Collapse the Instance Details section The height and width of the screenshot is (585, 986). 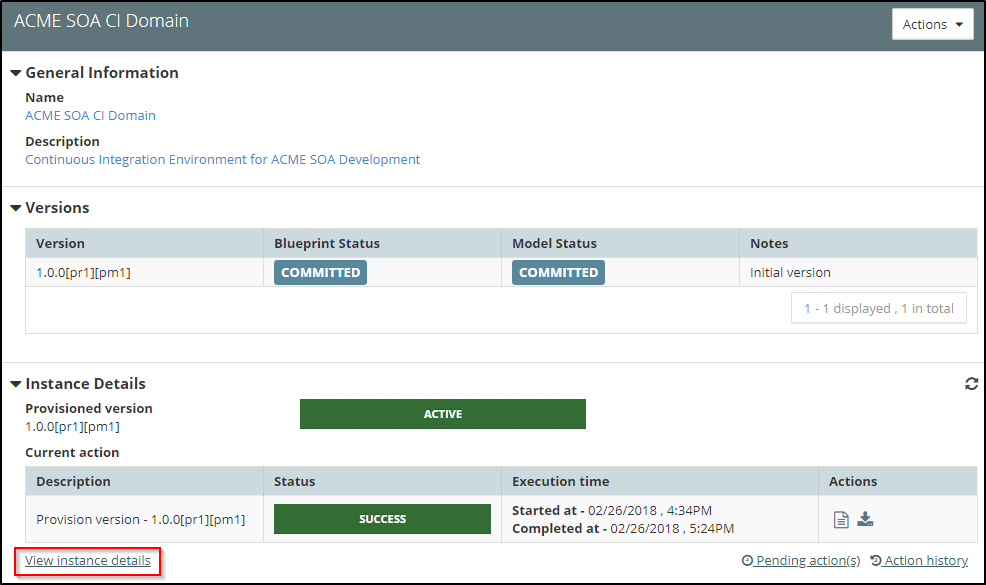coord(16,384)
